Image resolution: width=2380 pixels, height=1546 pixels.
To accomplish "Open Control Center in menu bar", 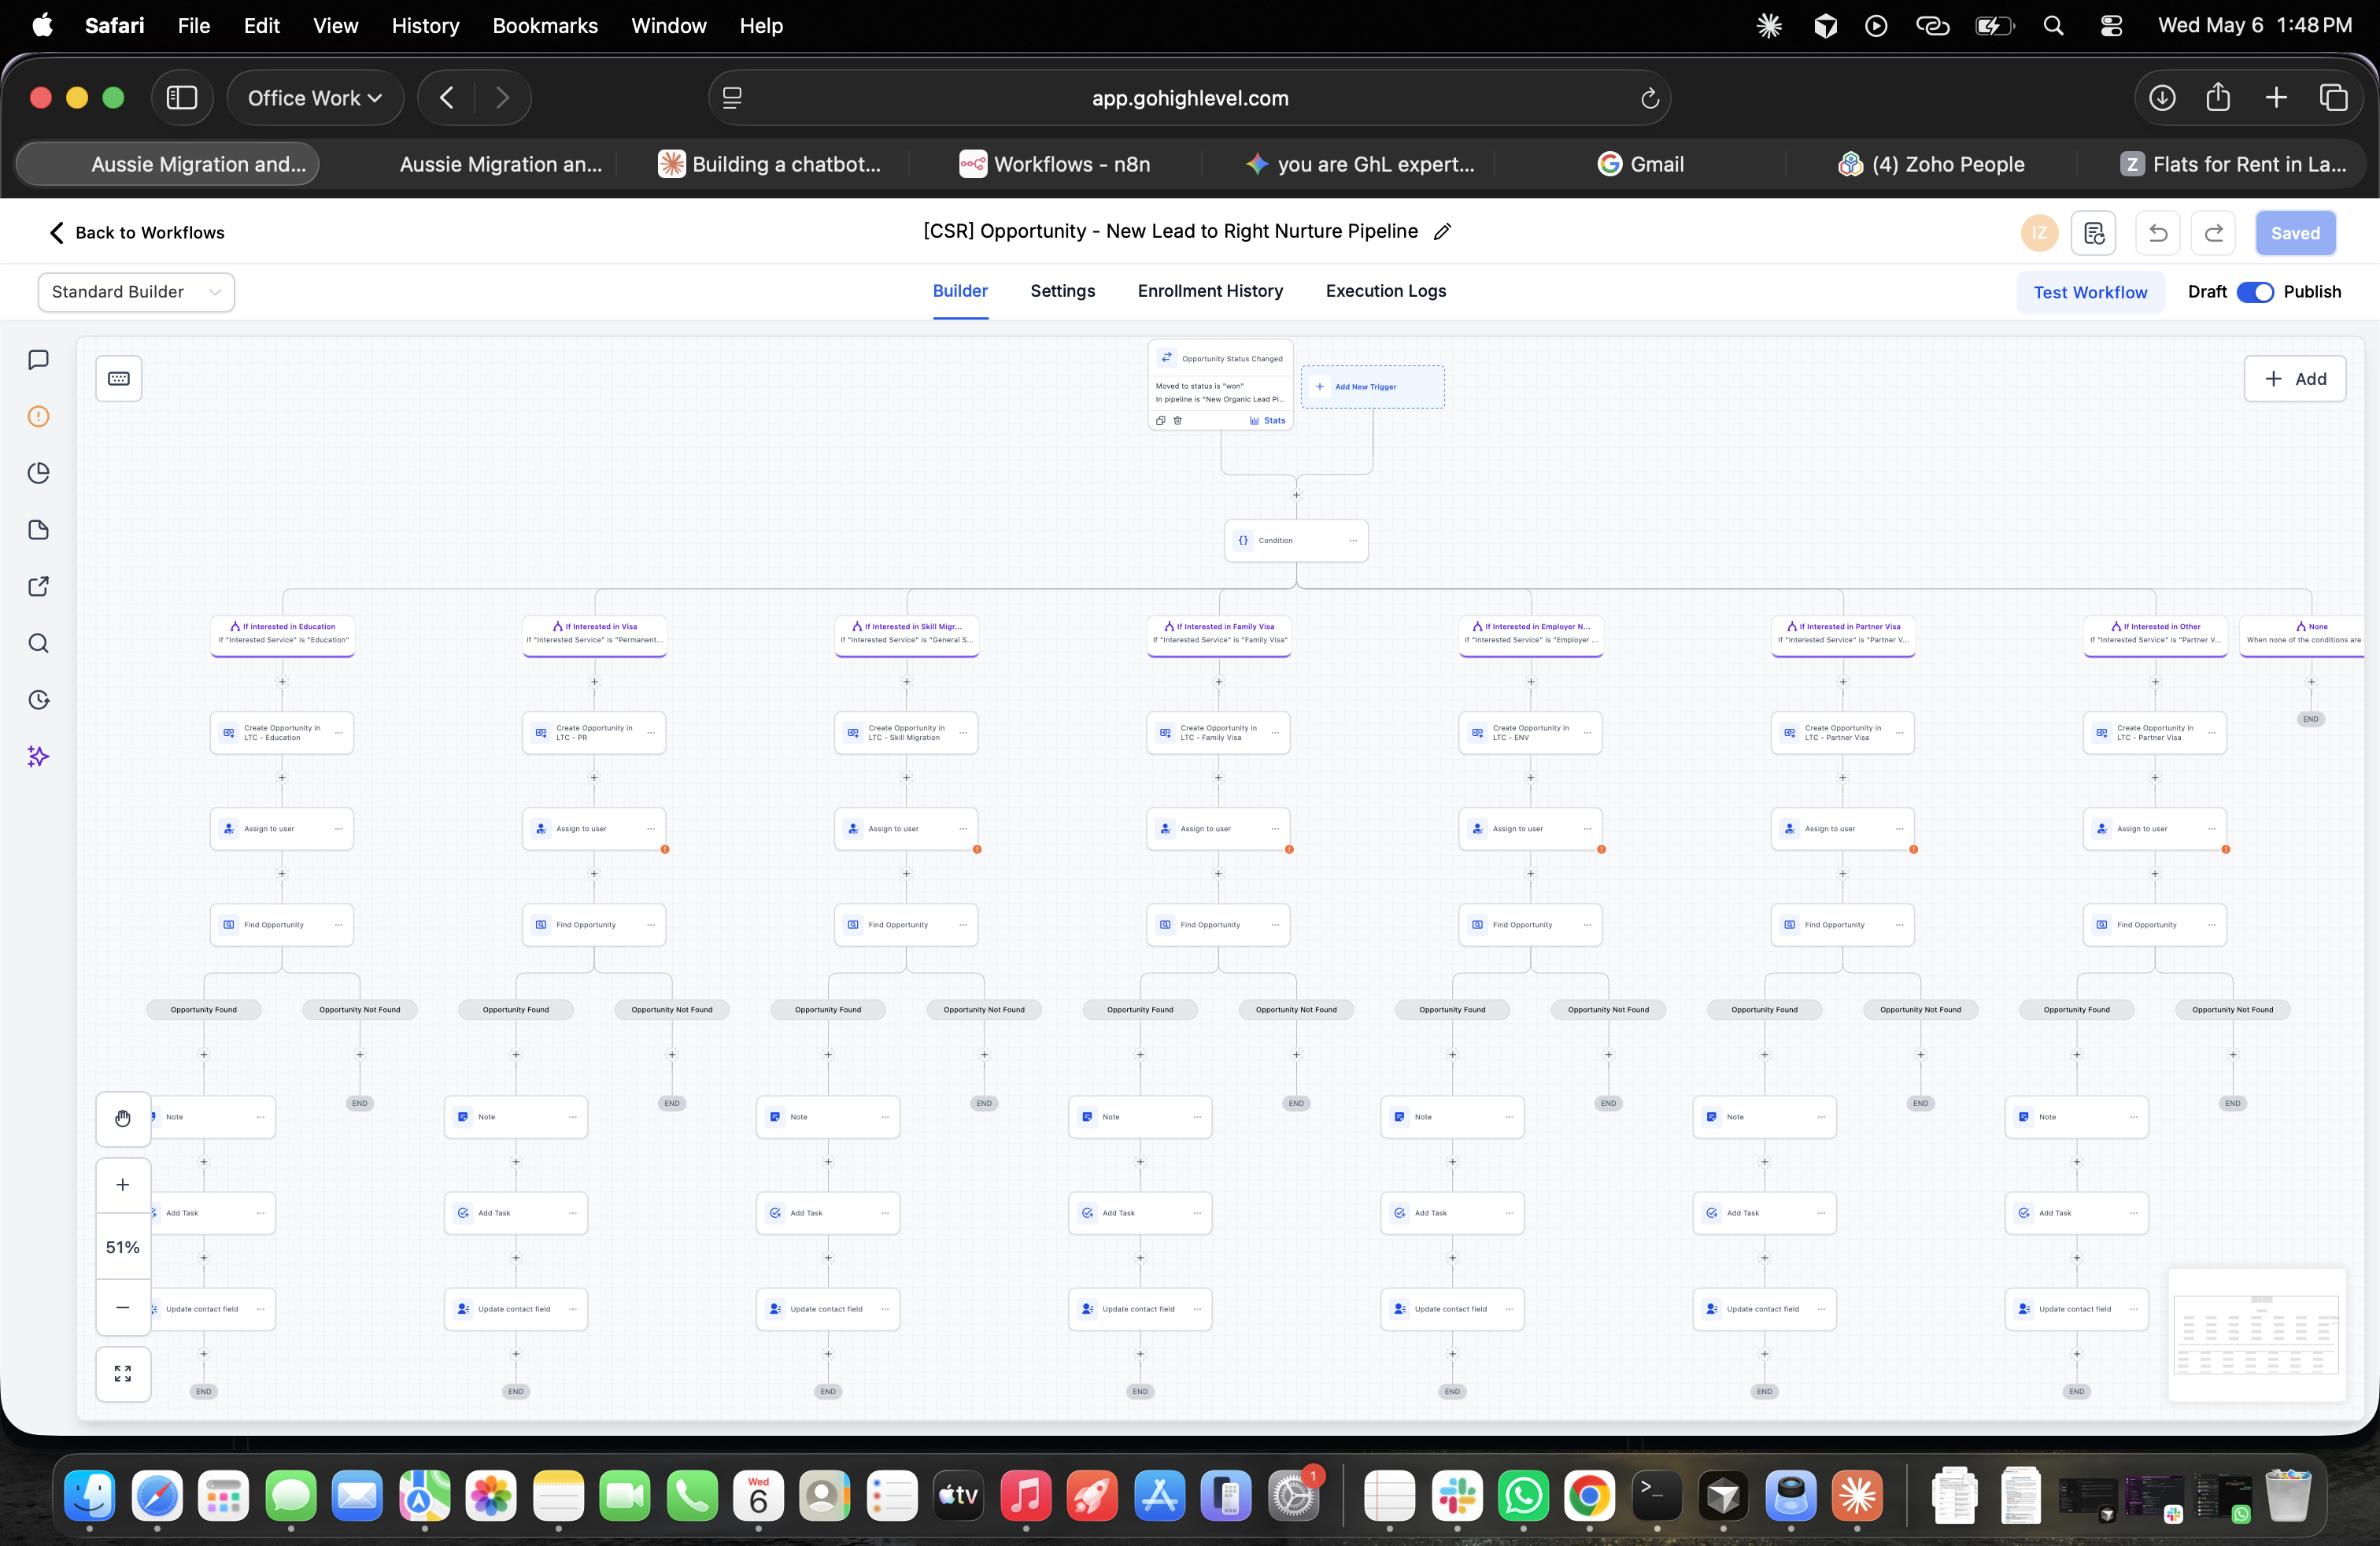I will click(x=2110, y=26).
